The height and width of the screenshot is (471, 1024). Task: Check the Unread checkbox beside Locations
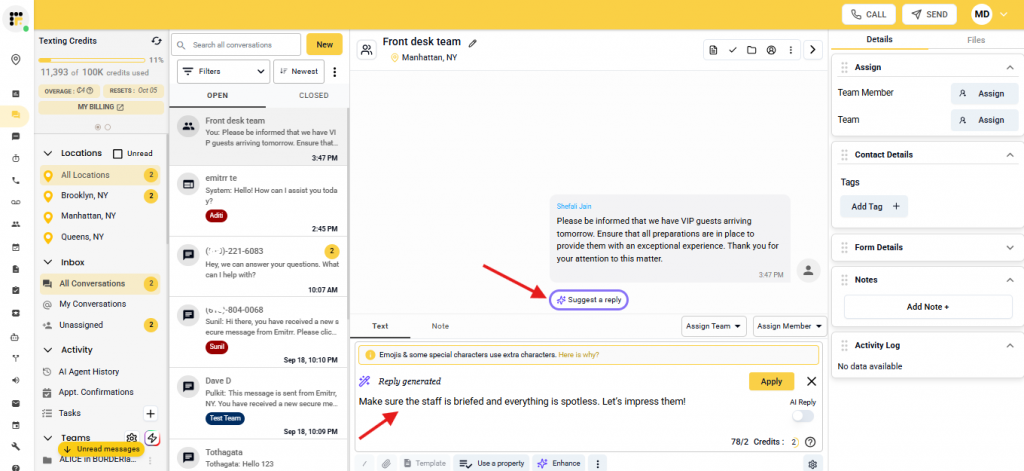click(118, 154)
